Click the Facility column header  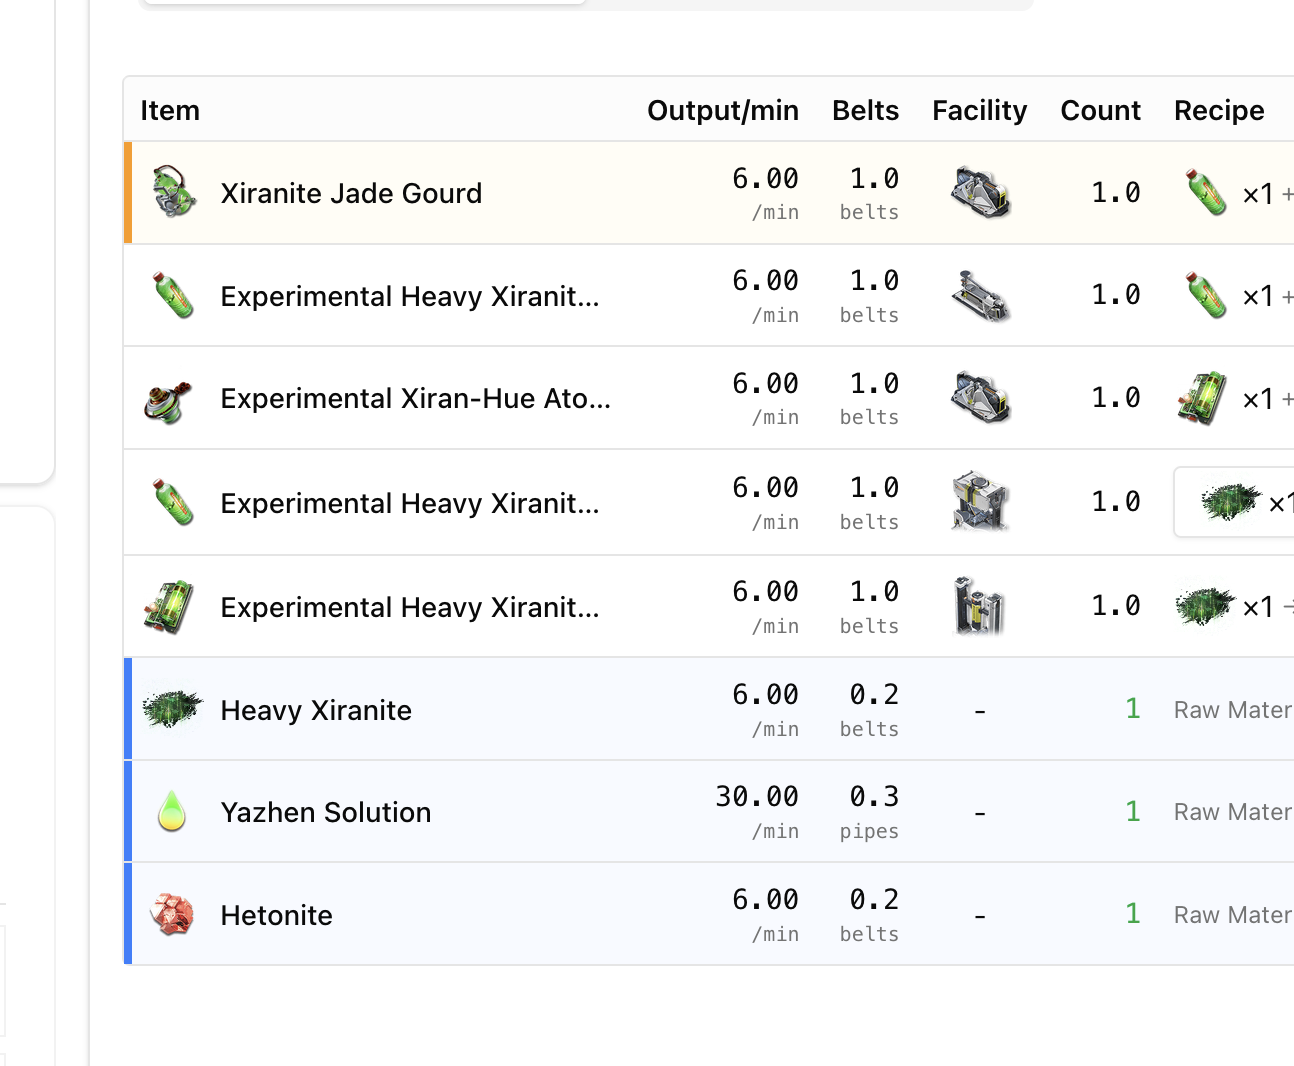pos(980,110)
